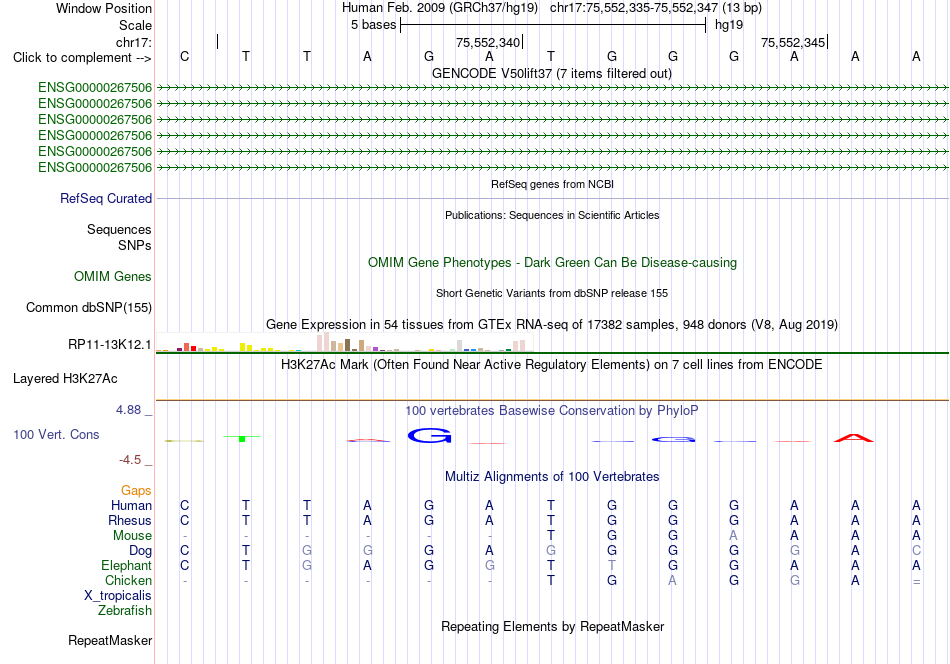Click the RP11-13K12.1 gene label
Image resolution: width=950 pixels, height=664 pixels.
coord(110,345)
